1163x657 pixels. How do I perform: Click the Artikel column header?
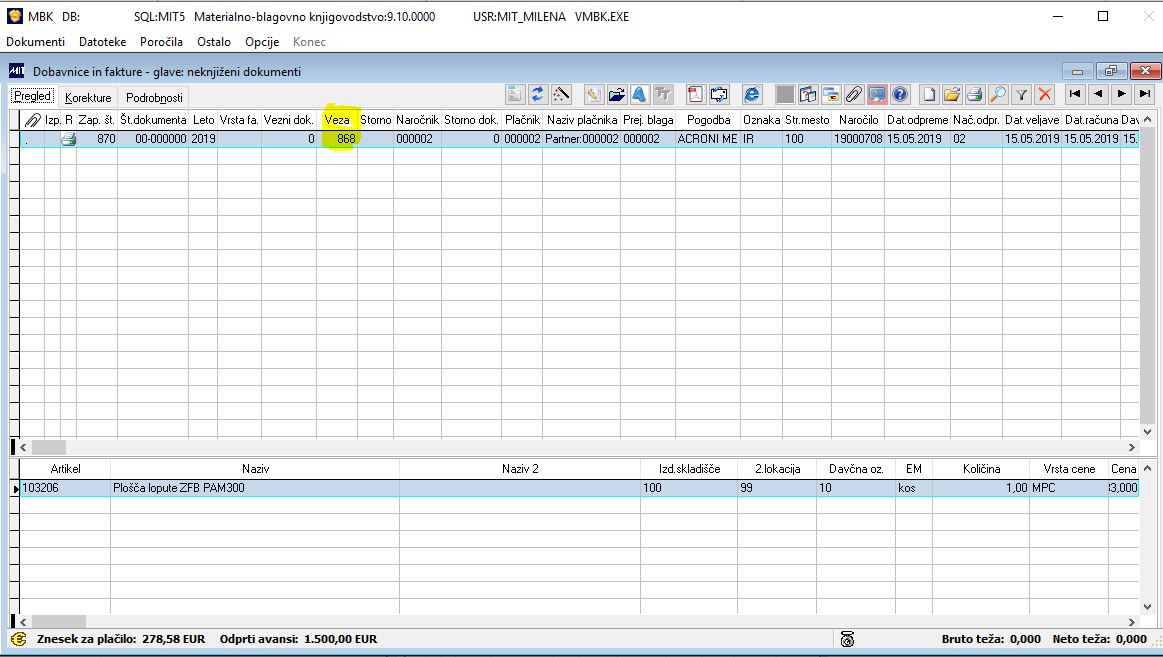coord(65,469)
